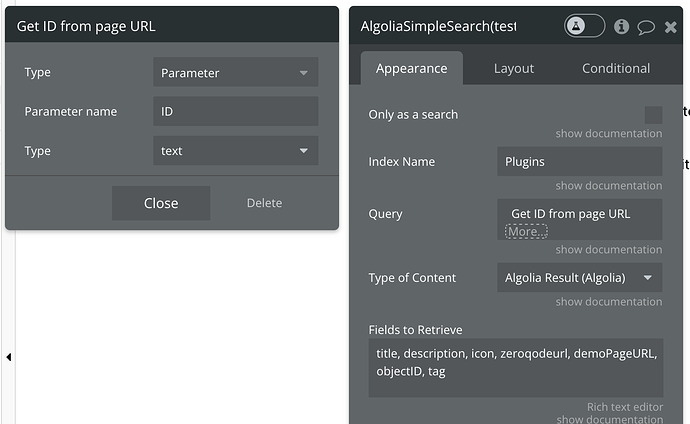Click the Close button in the popup
This screenshot has height=424, width=690.
pos(161,203)
